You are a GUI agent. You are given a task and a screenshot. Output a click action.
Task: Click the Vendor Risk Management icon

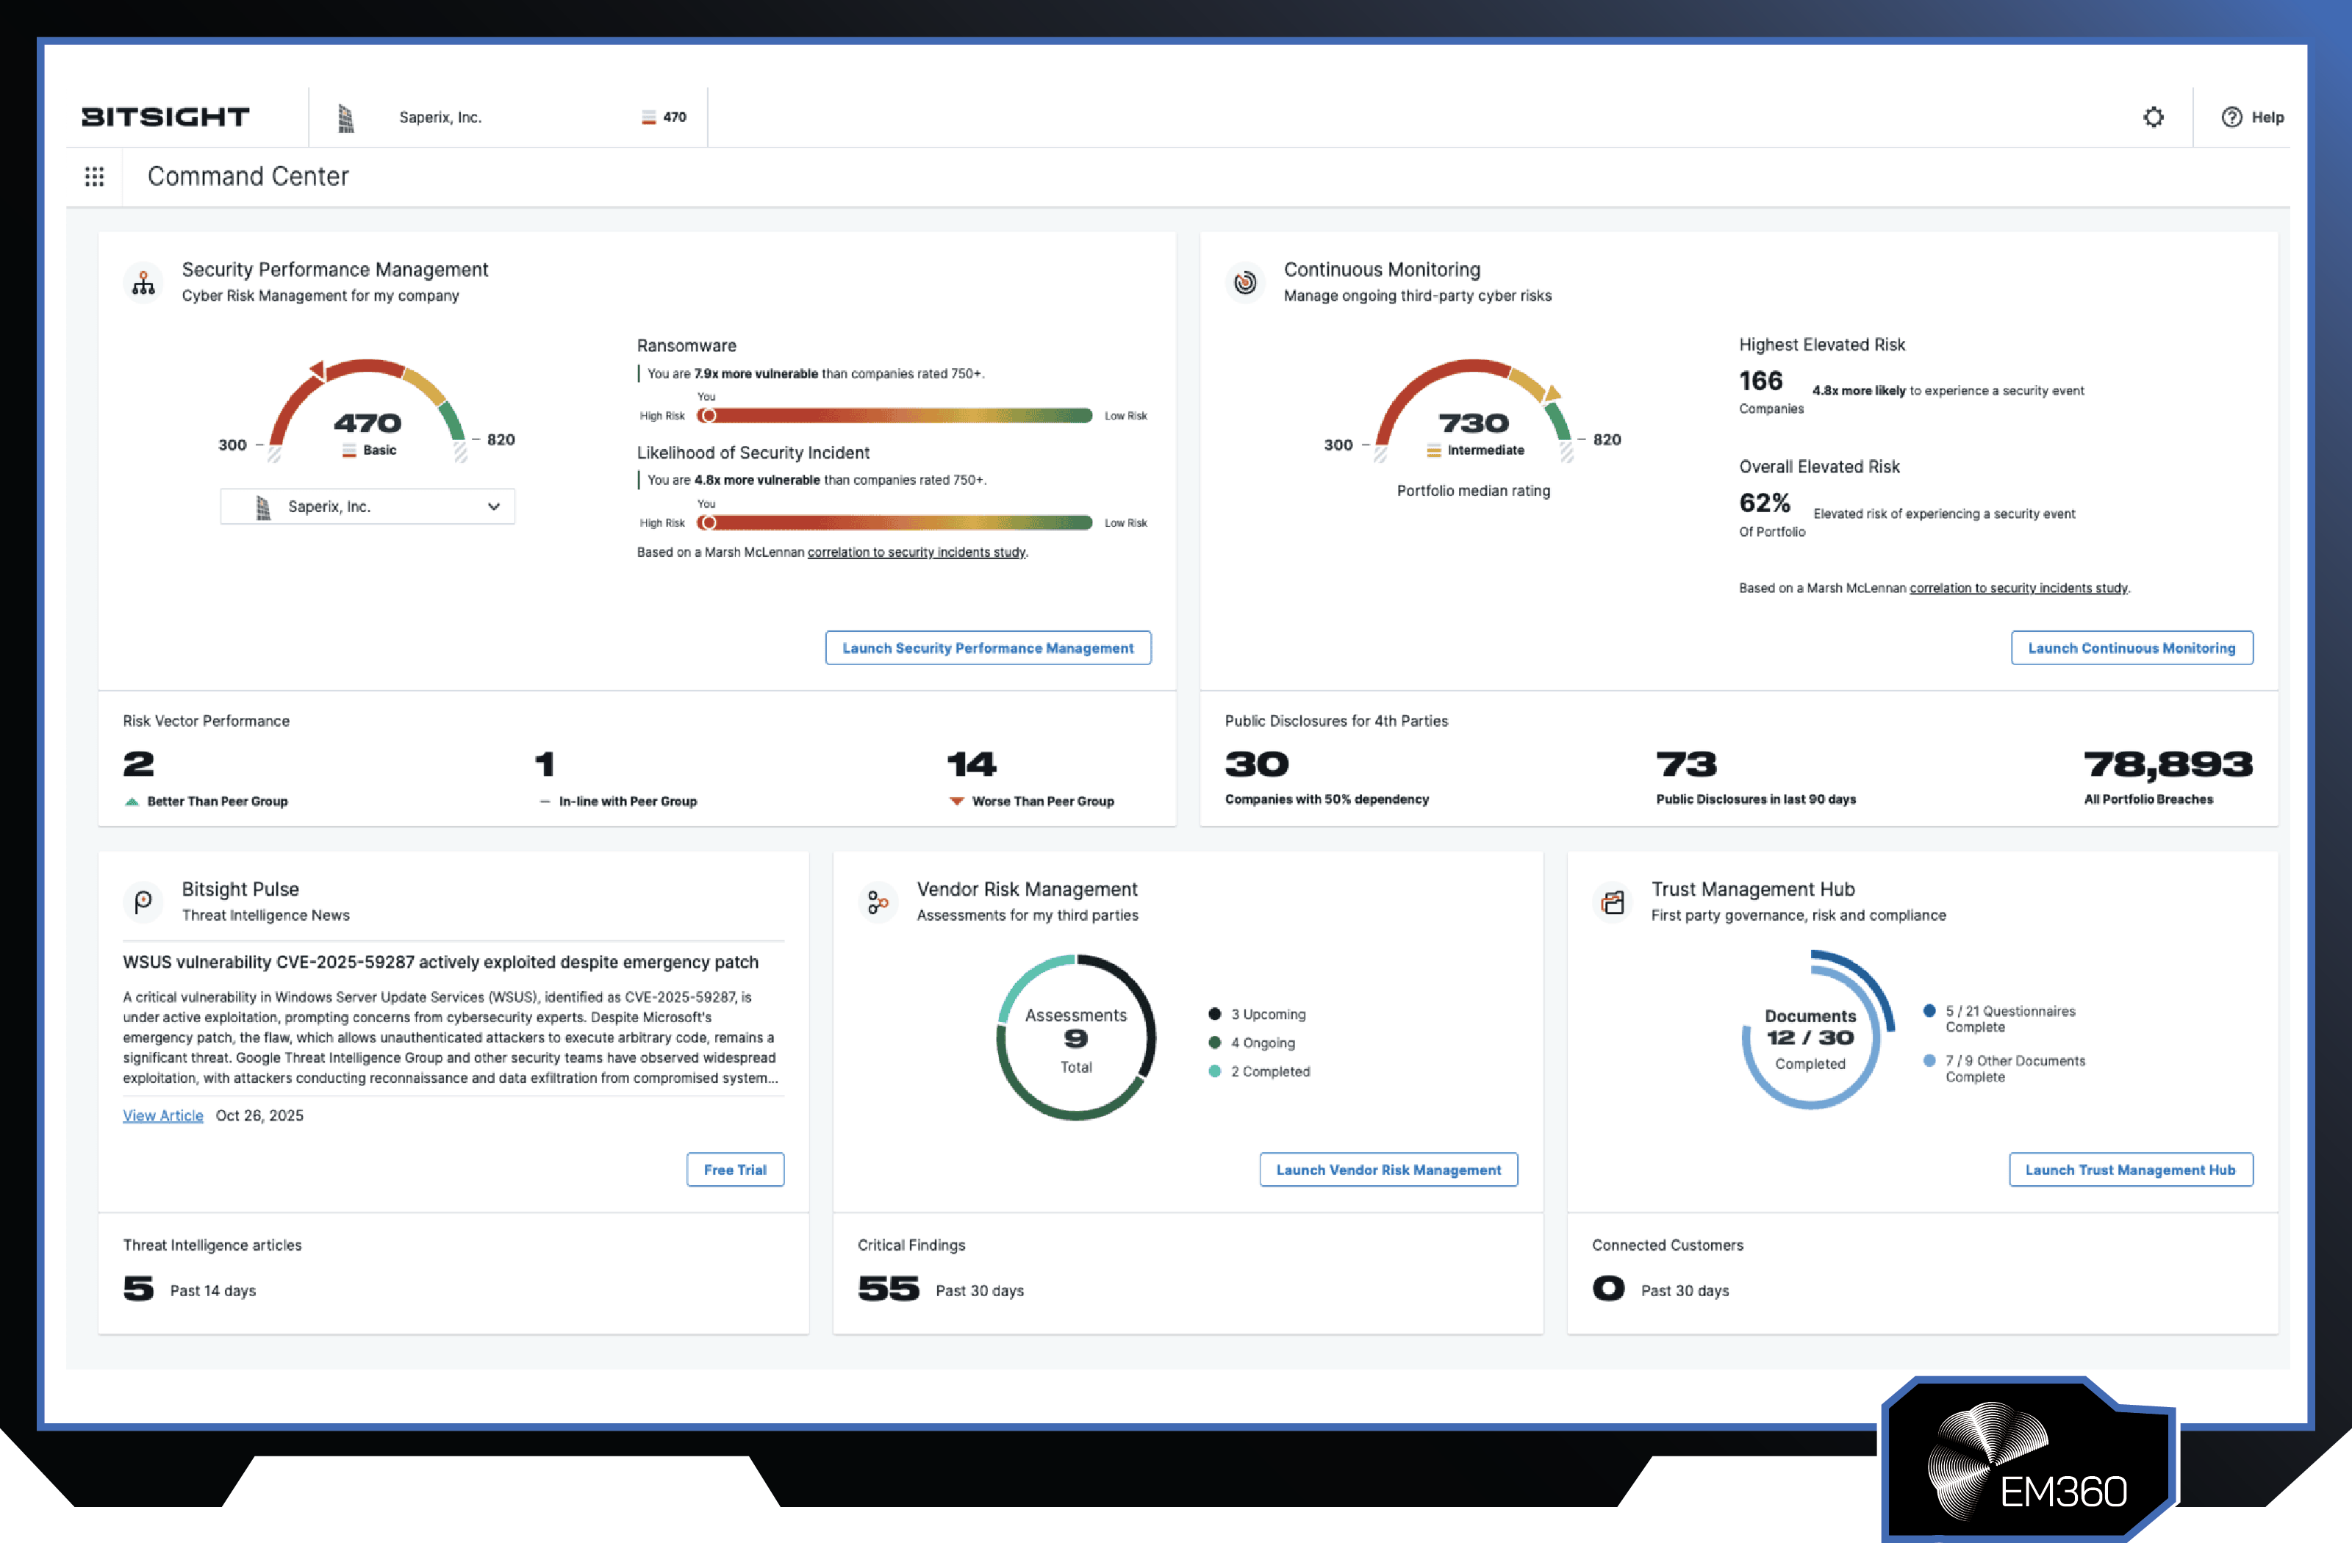point(878,902)
